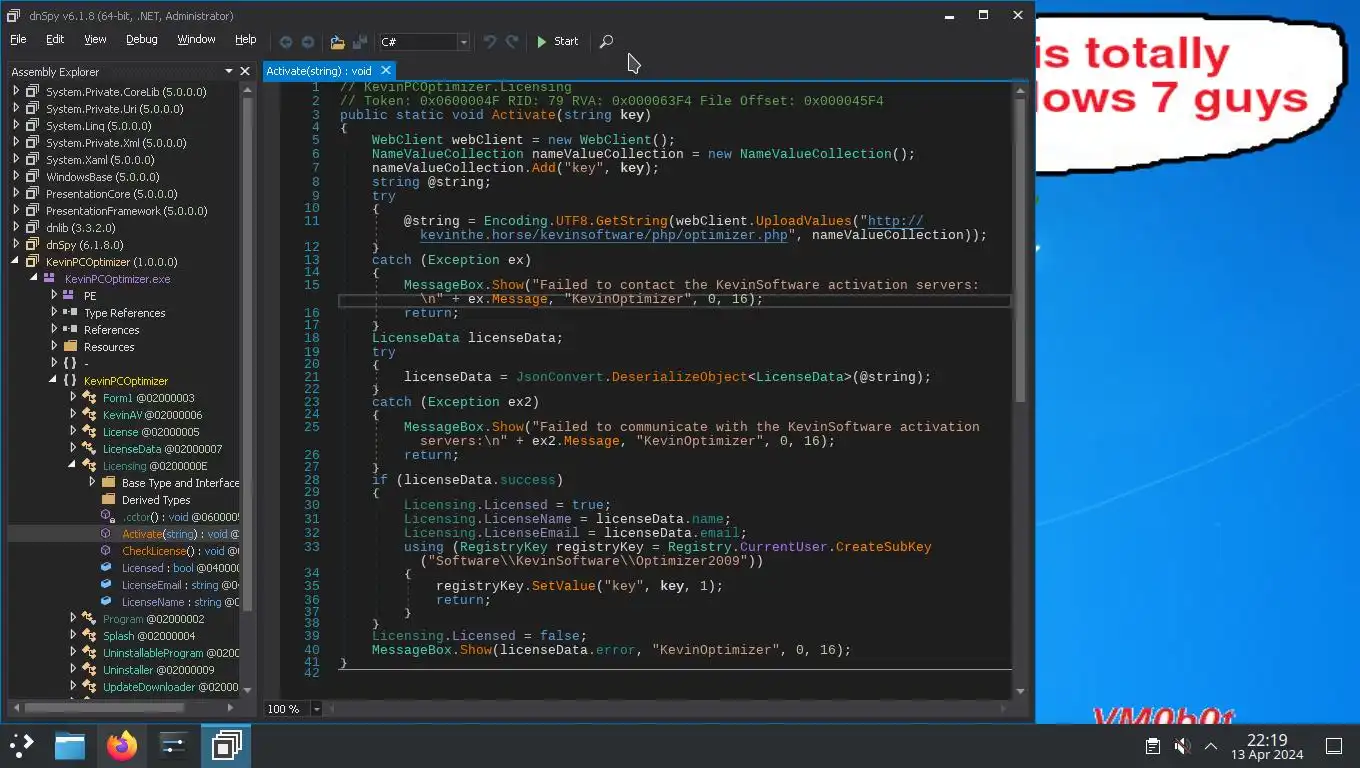
Task: Open the Help menu
Action: point(245,40)
